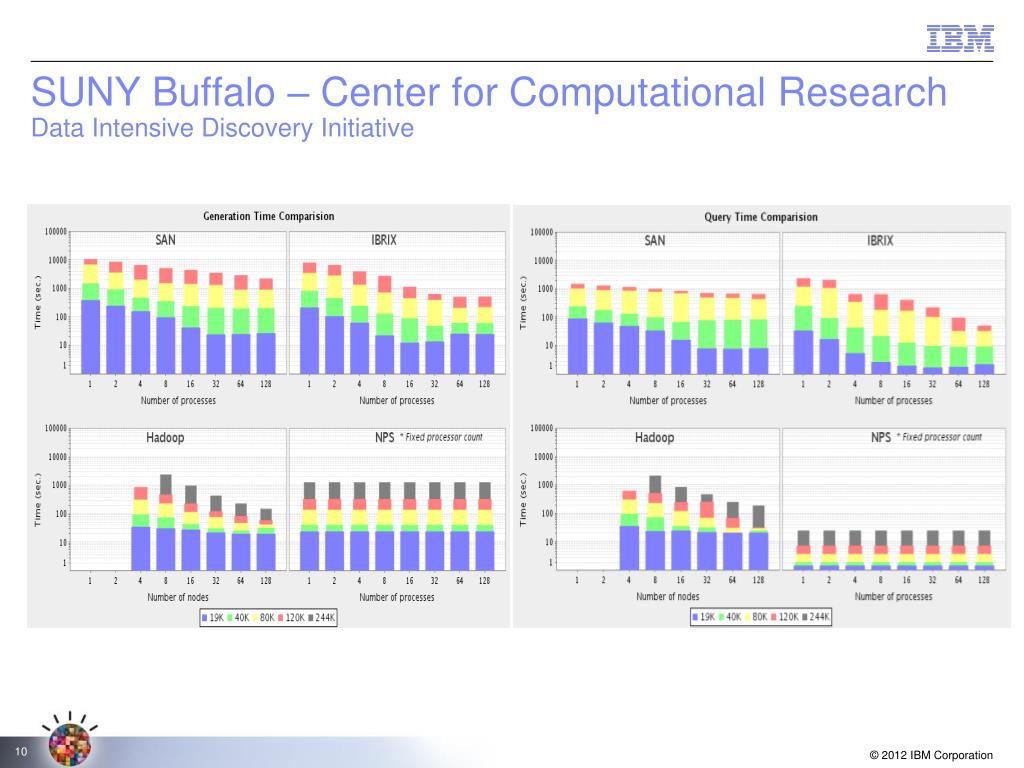
Task: Click 'Number of nodes' axis label in Generation chart
Action: point(178,597)
